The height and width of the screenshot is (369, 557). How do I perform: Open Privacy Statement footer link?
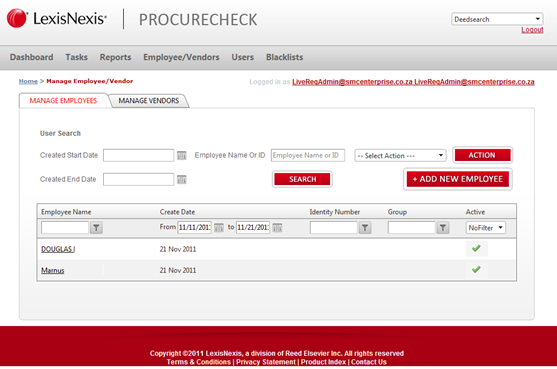(x=266, y=362)
